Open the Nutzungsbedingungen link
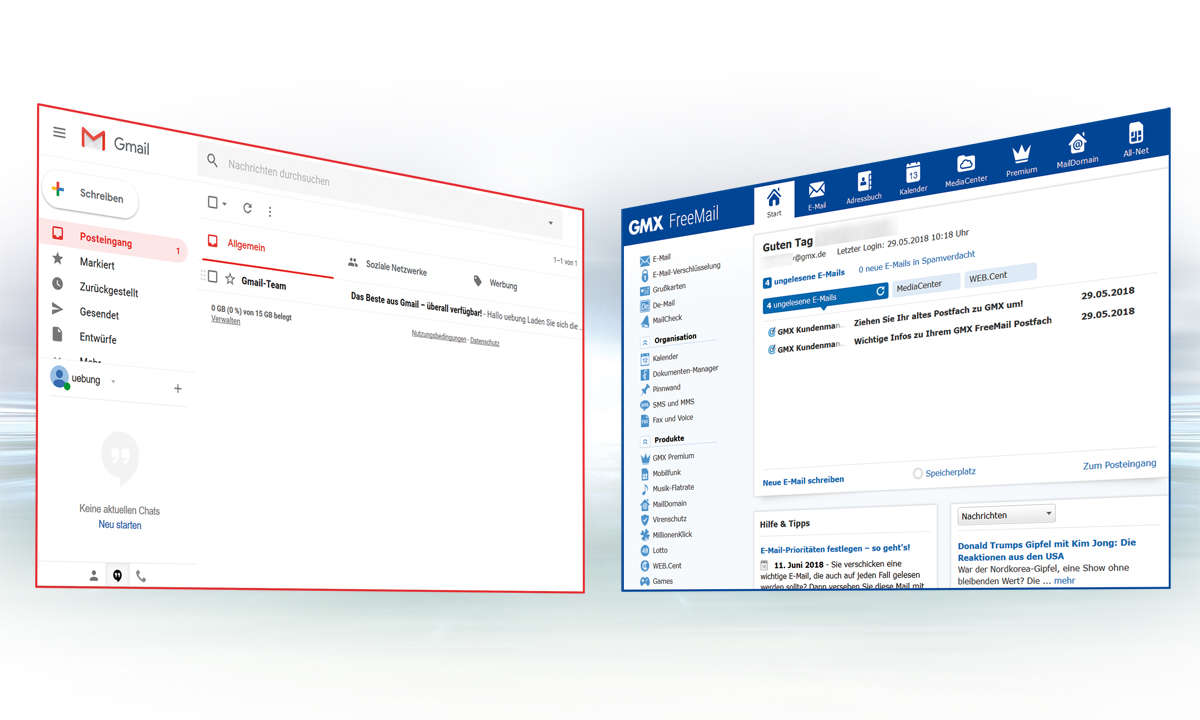 [439, 337]
